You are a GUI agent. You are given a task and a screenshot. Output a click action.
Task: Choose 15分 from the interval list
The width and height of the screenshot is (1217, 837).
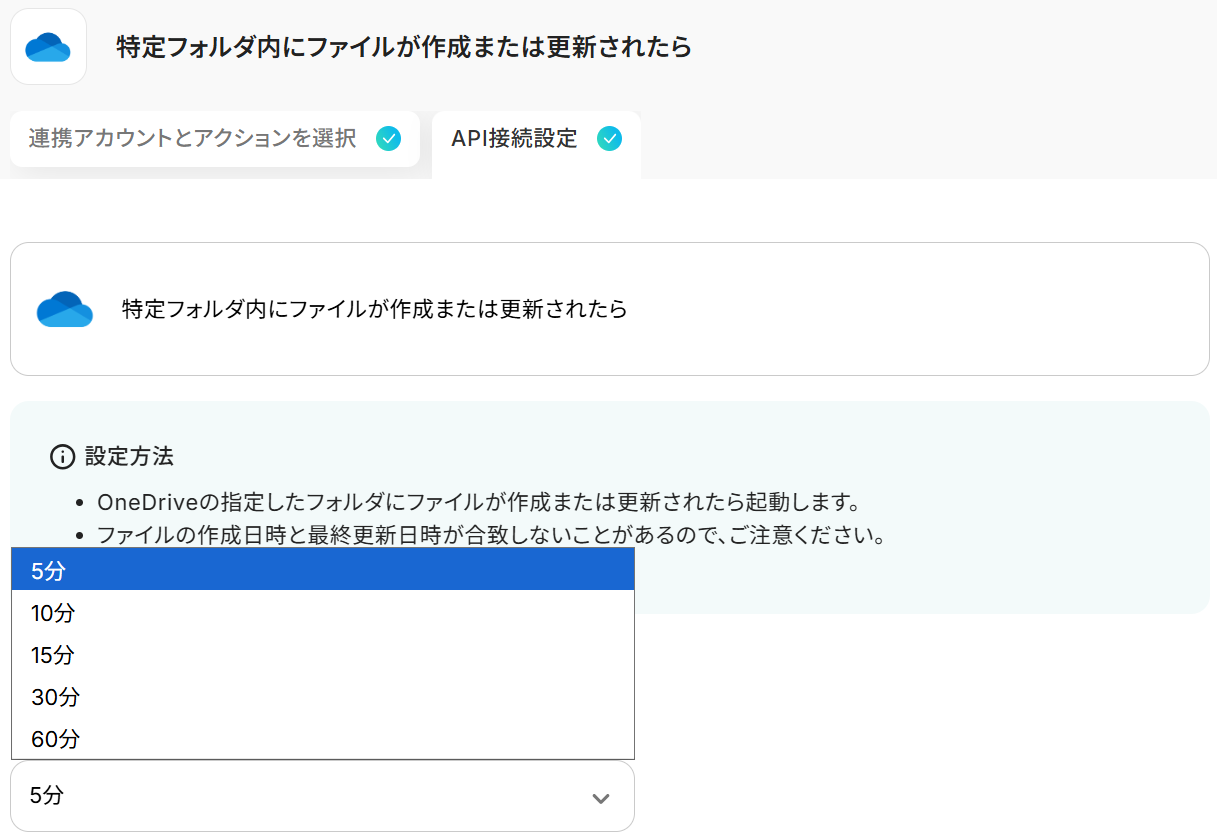coord(322,655)
